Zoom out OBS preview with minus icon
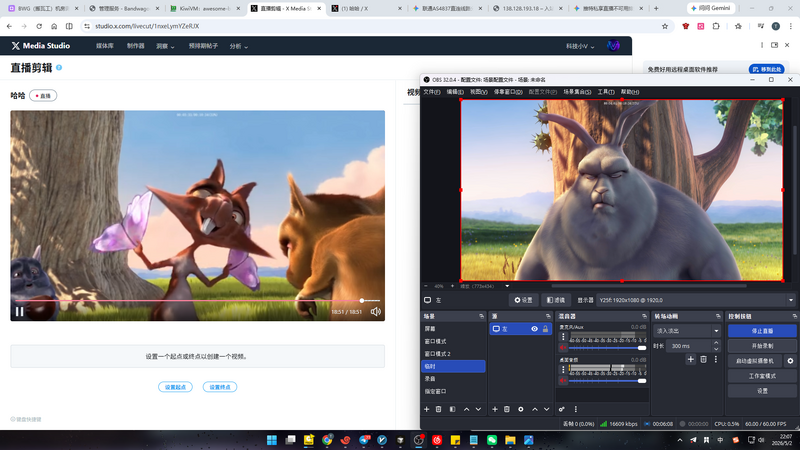The width and height of the screenshot is (800, 450). point(426,286)
